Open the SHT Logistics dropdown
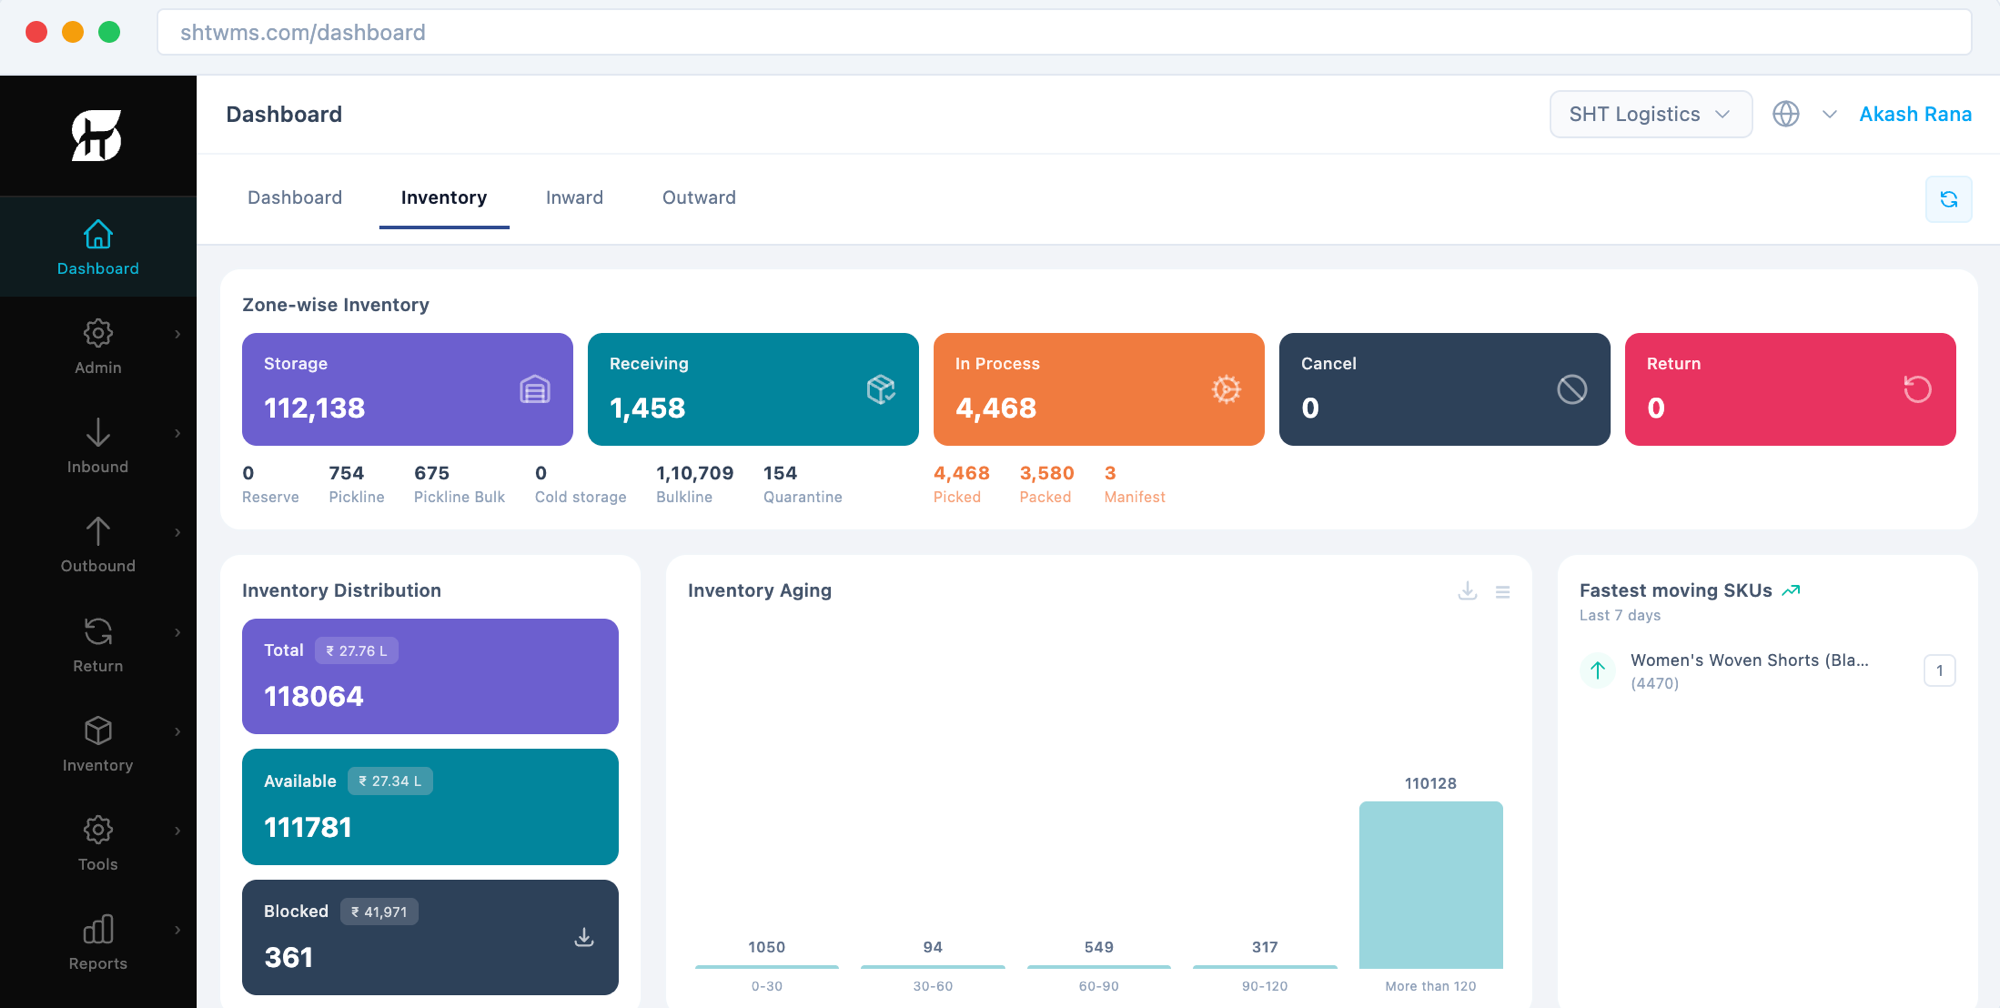 point(1650,114)
